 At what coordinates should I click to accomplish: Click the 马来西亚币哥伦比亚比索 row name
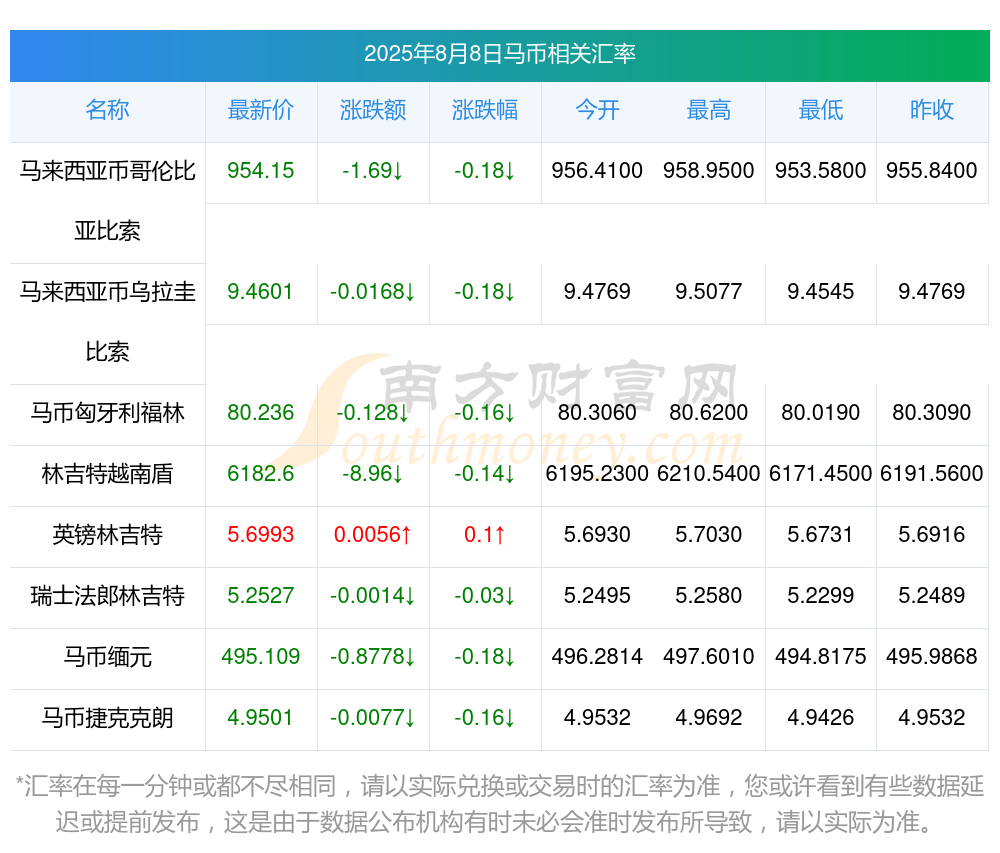point(107,201)
